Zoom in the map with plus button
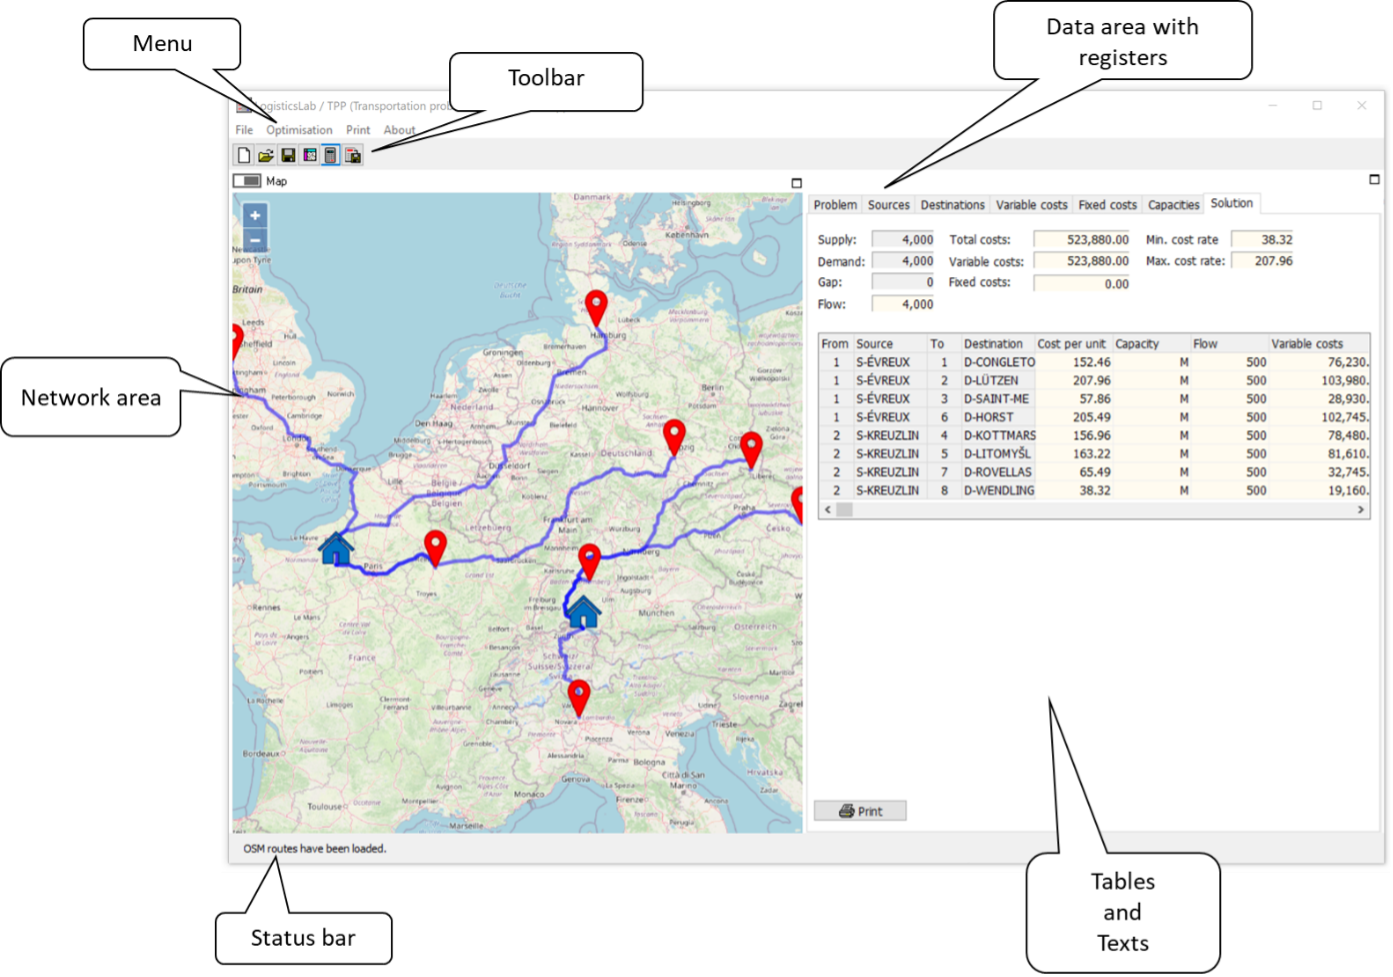 [x=255, y=215]
